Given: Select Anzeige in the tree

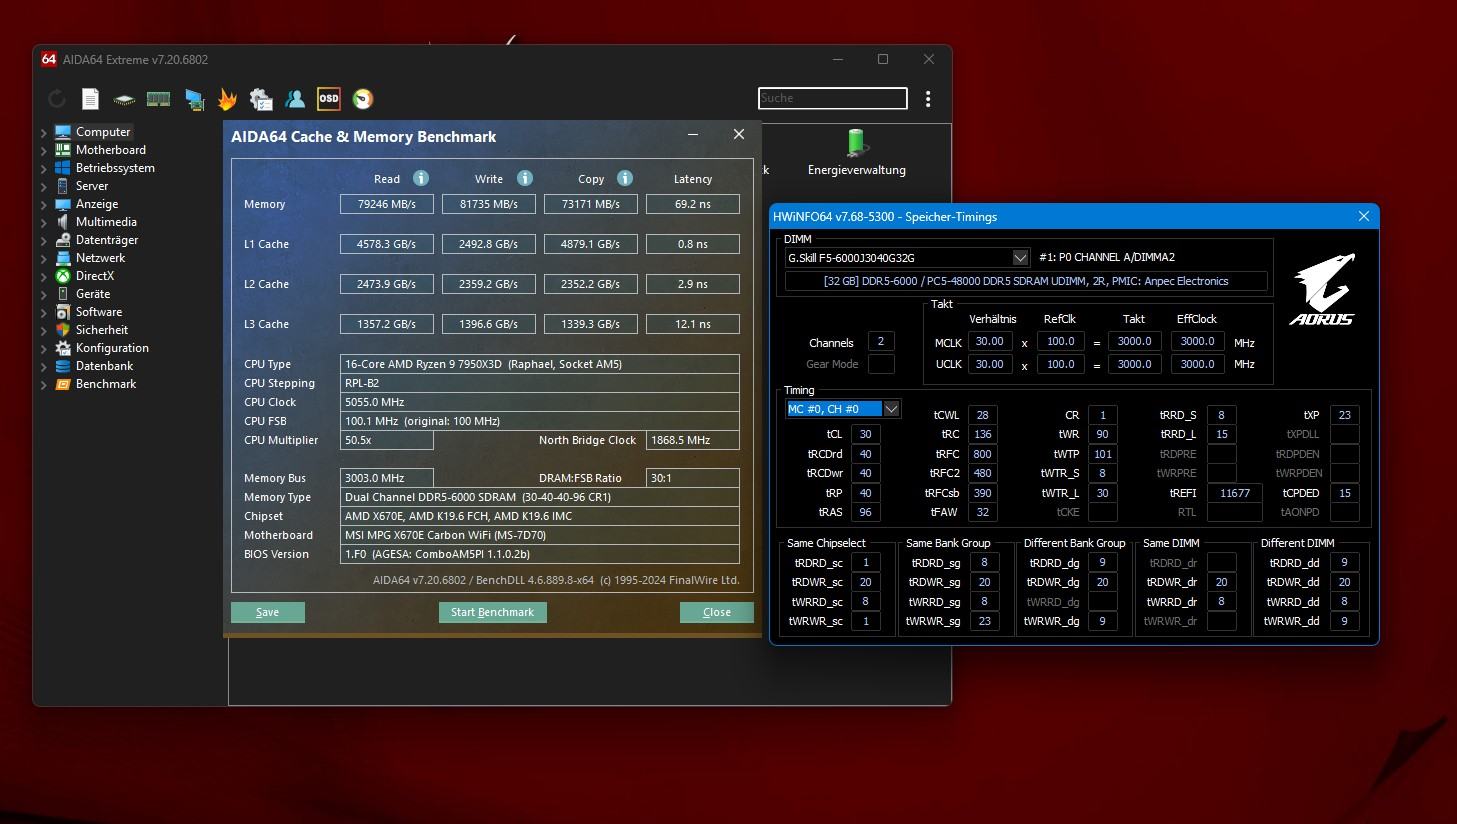Looking at the screenshot, I should 97,204.
